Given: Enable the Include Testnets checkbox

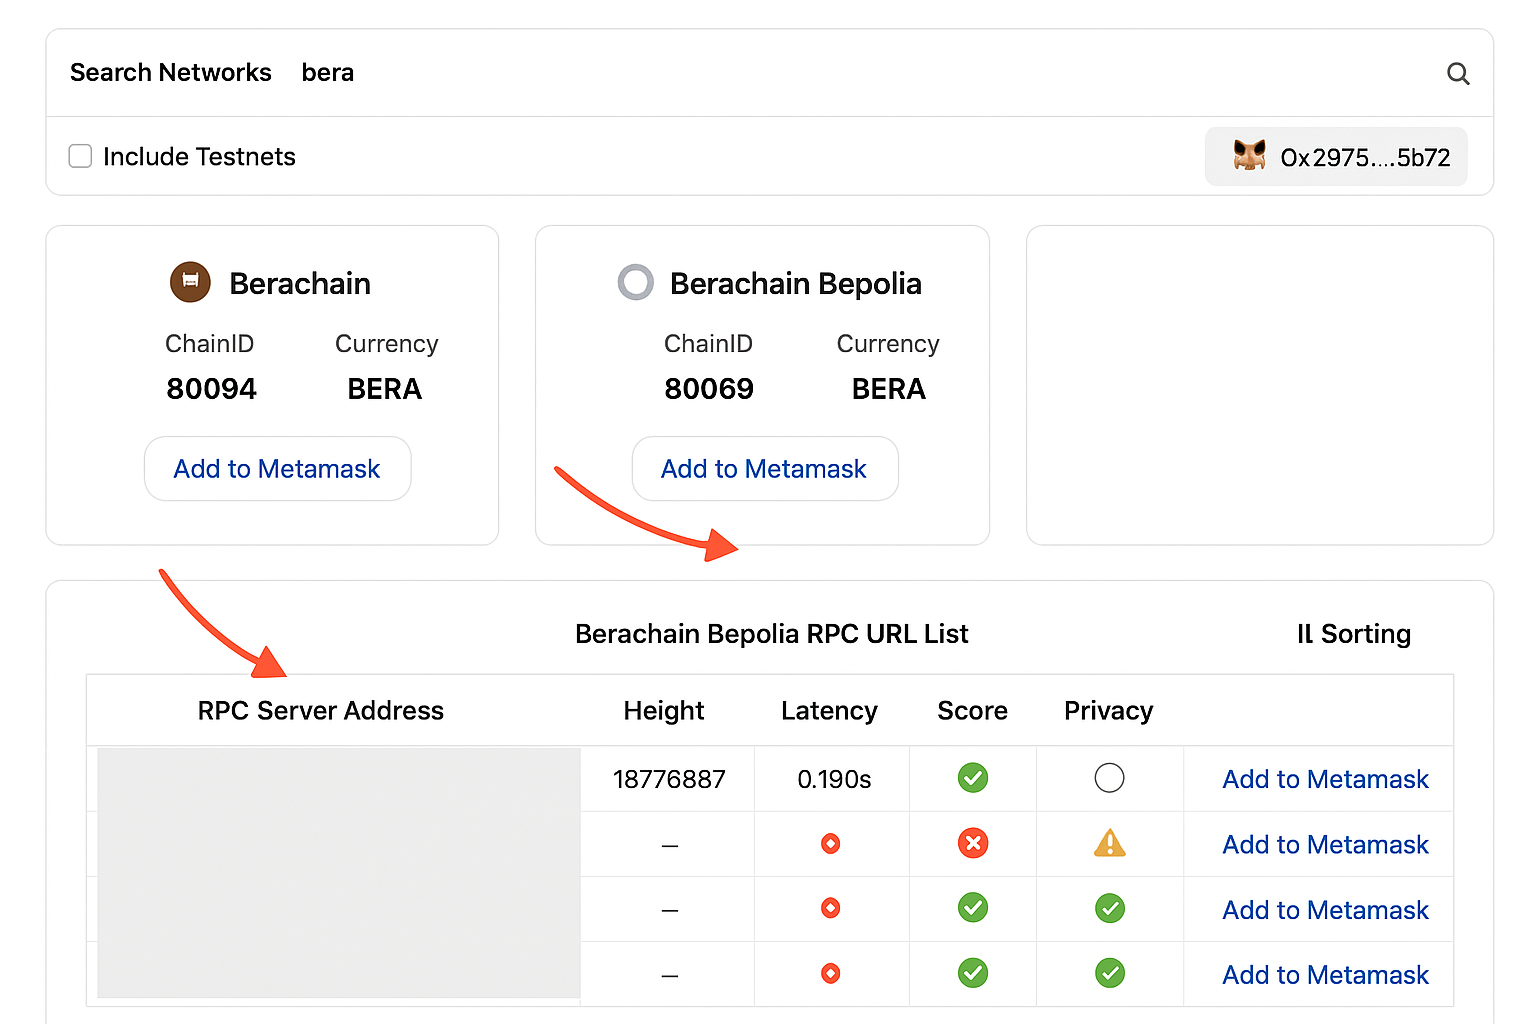Looking at the screenshot, I should pos(80,156).
